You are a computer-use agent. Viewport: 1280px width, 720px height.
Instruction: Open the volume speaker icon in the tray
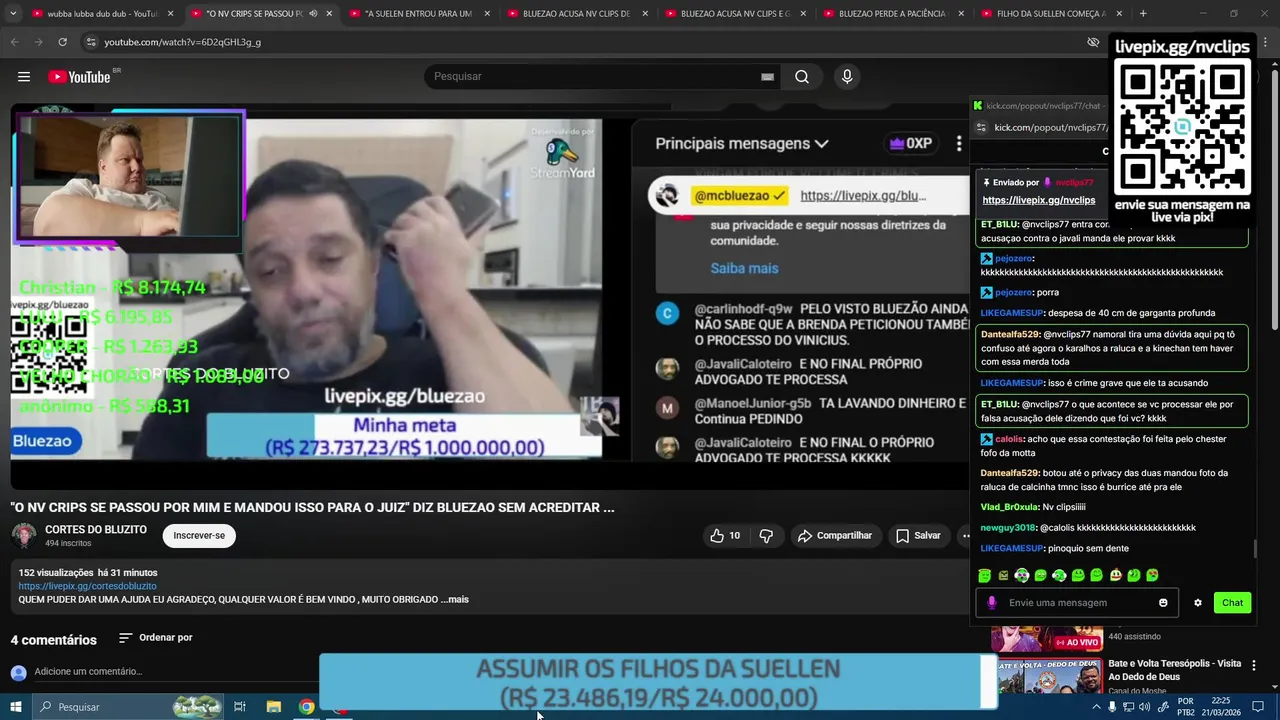click(1145, 707)
